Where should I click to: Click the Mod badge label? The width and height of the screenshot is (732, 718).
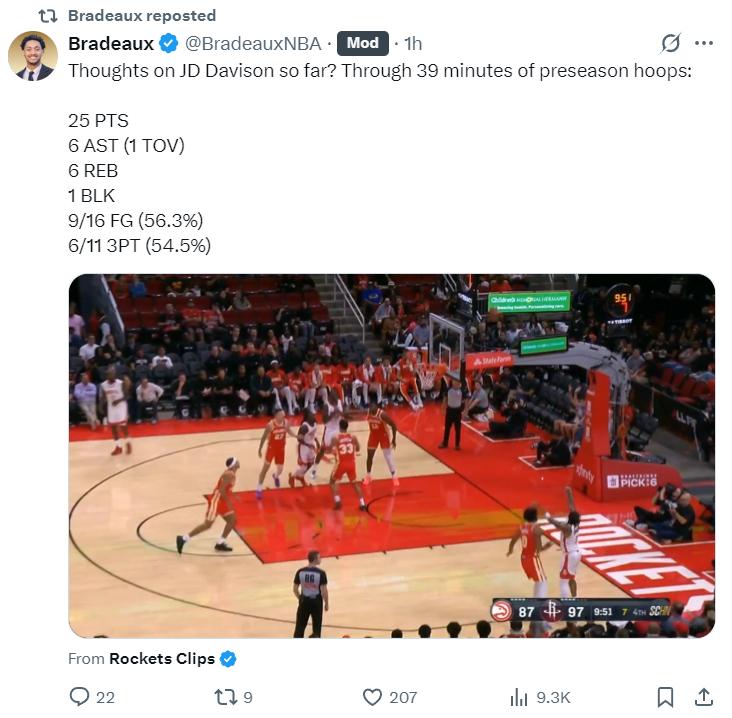tap(363, 43)
